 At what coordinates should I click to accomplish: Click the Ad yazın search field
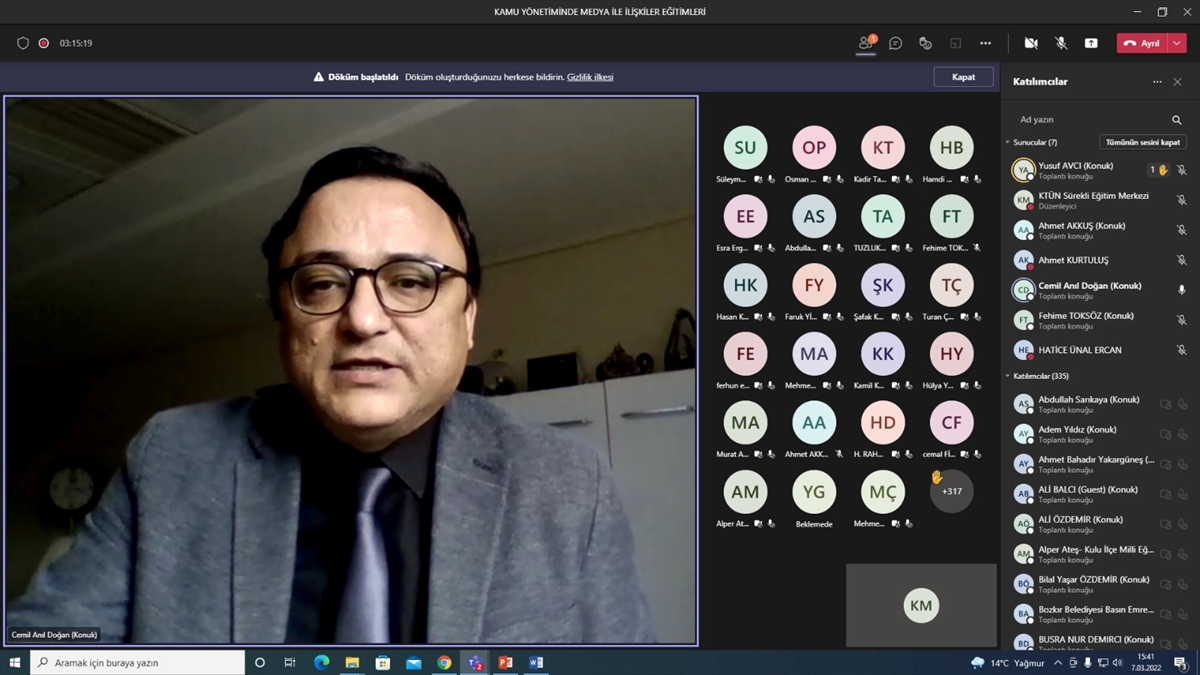[x=1090, y=120]
